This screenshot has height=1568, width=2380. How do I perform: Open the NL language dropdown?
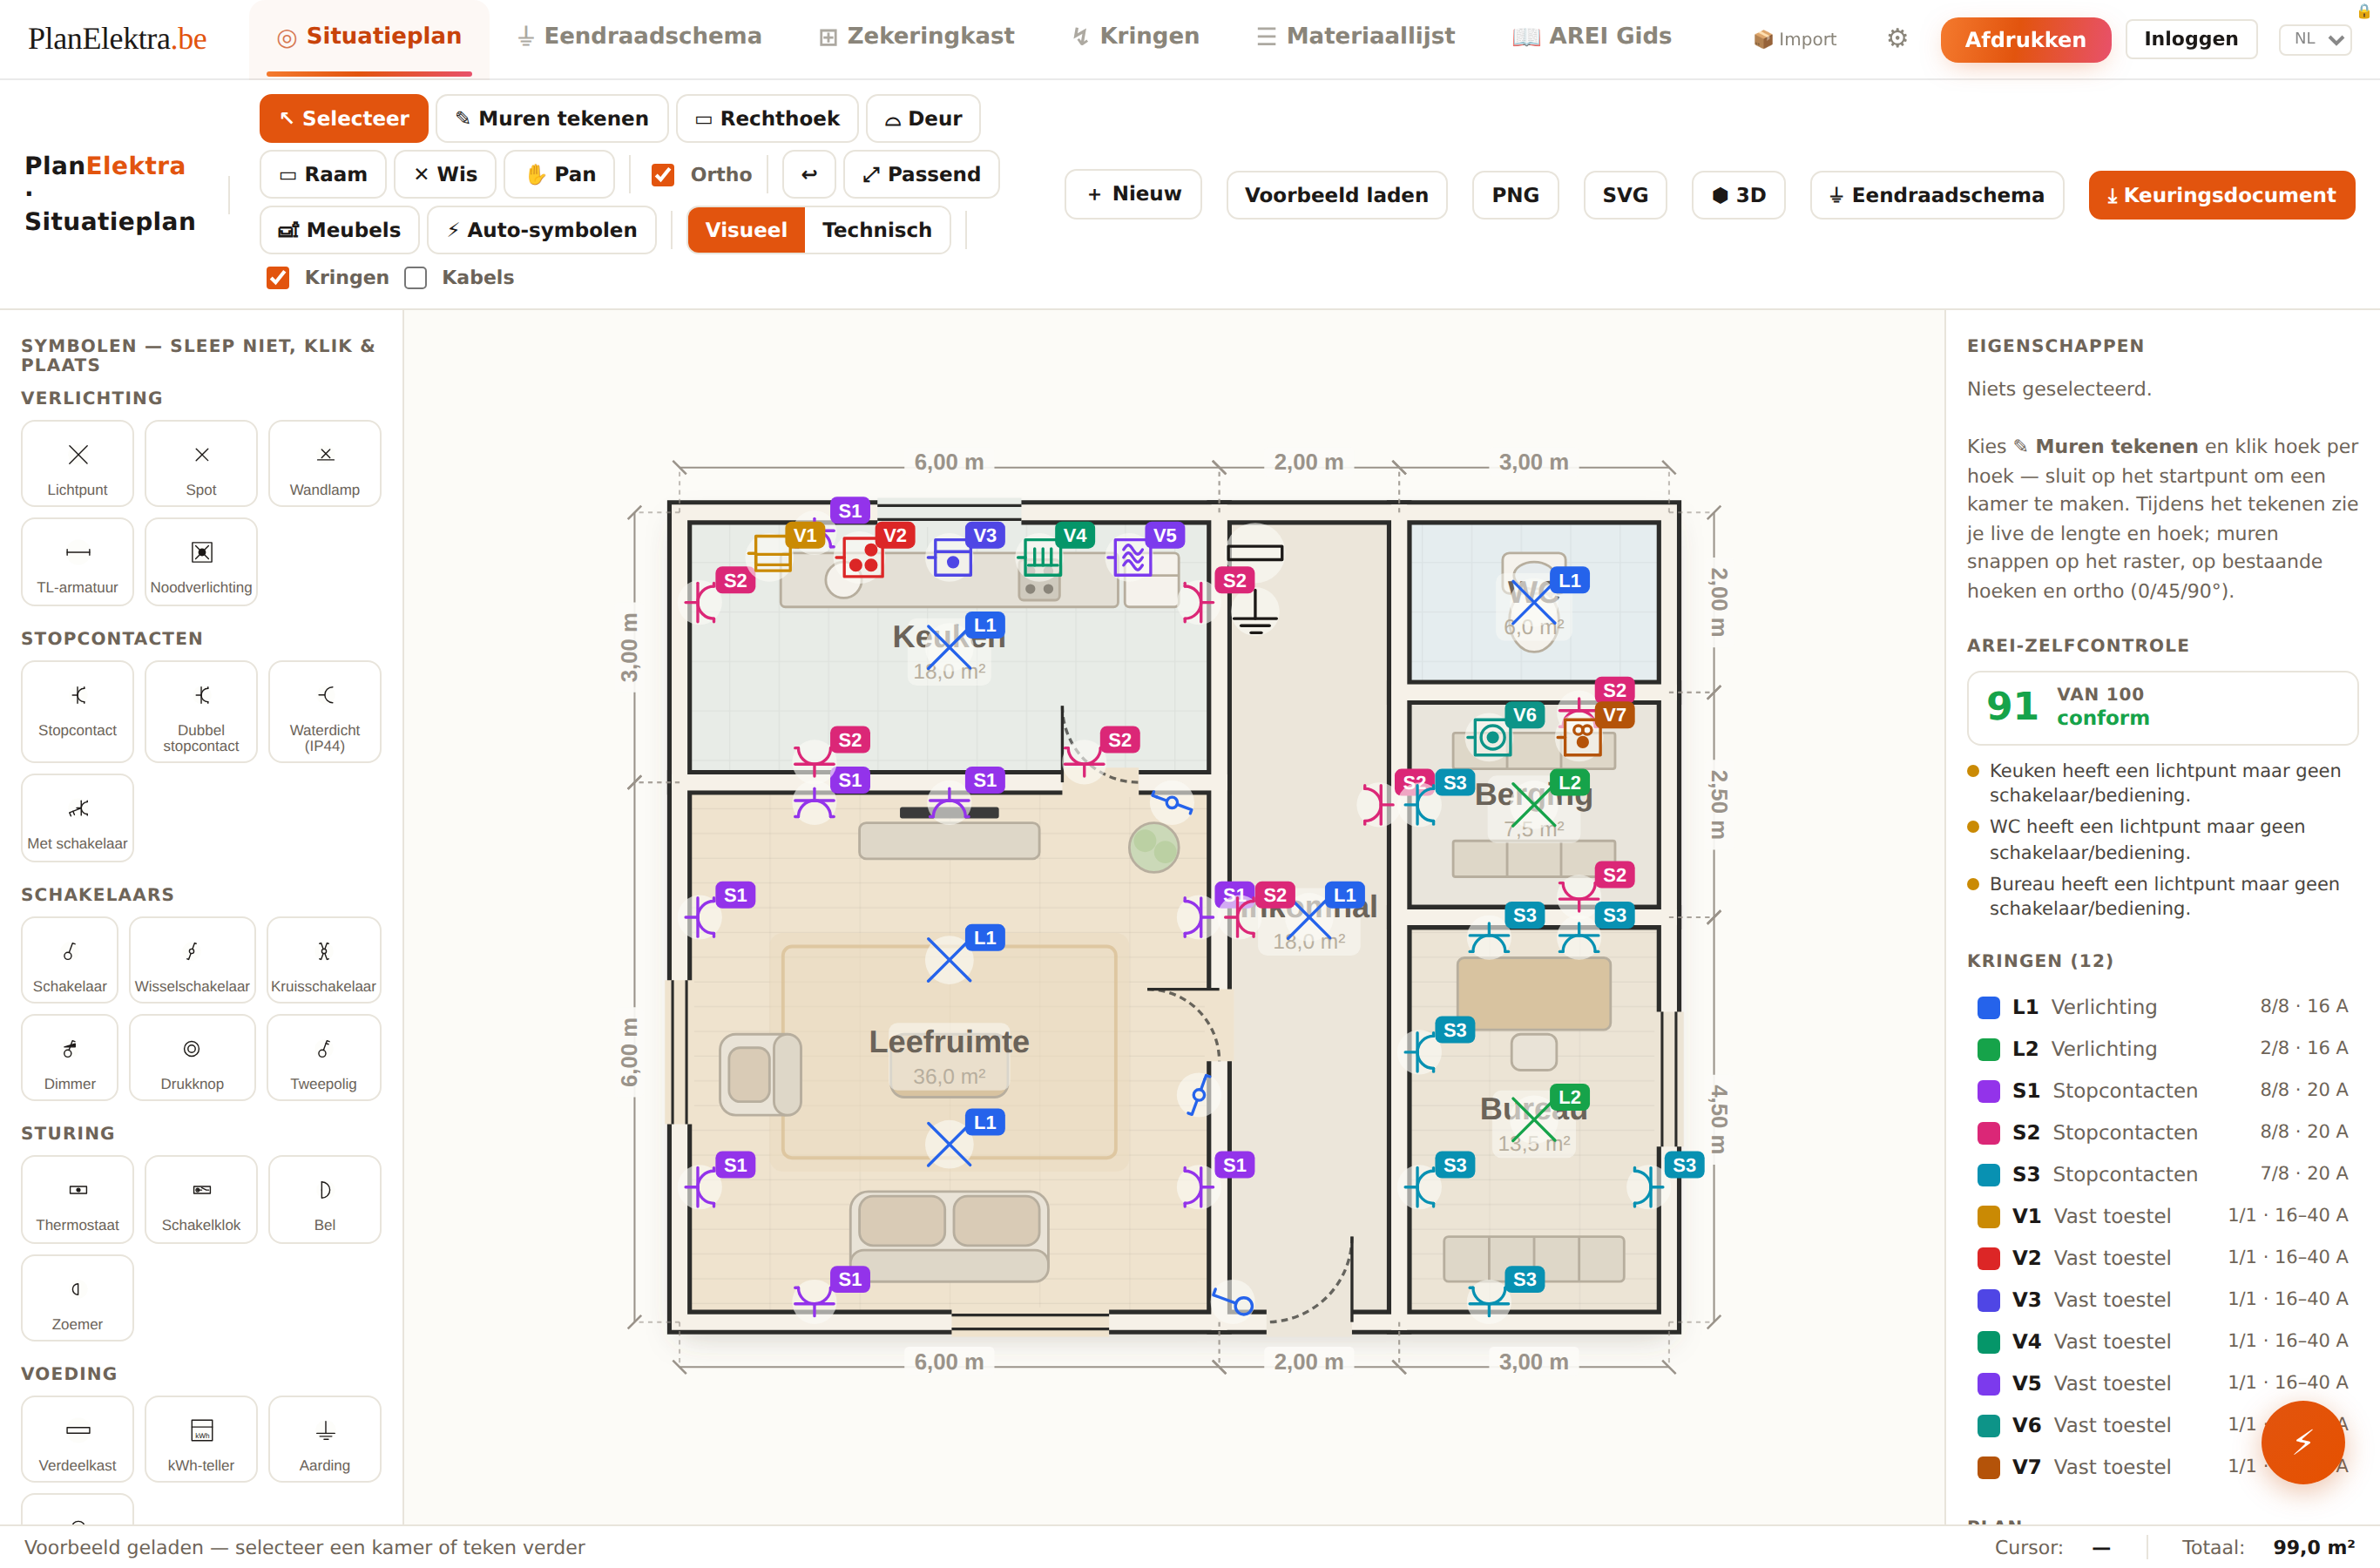(2315, 39)
